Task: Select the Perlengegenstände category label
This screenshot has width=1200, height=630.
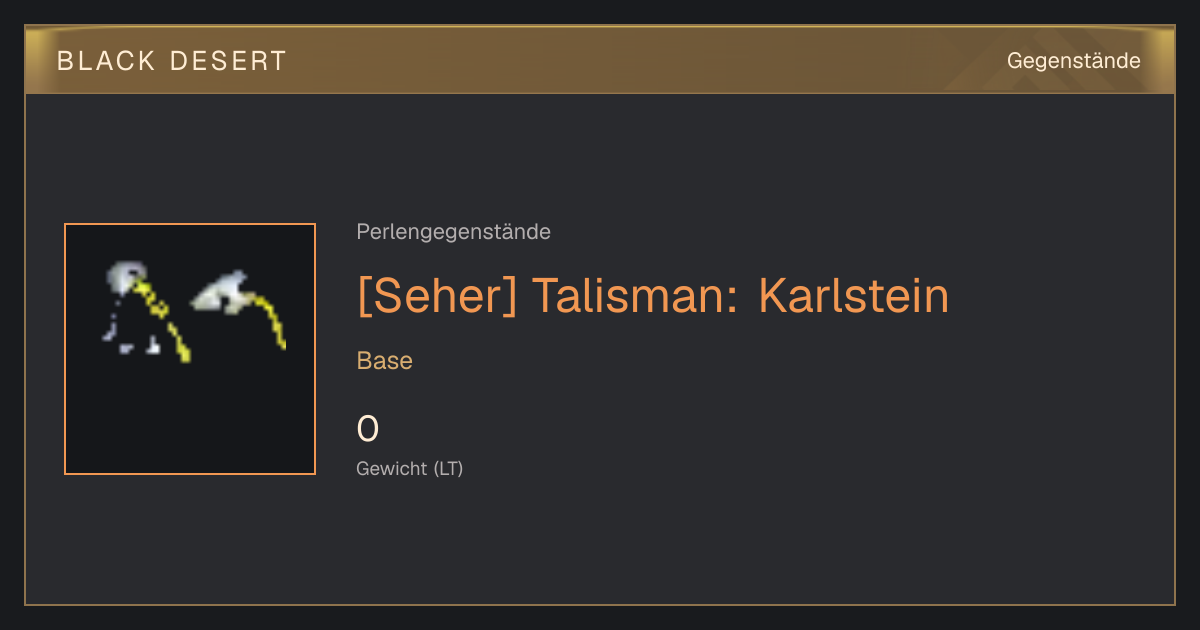Action: tap(453, 232)
